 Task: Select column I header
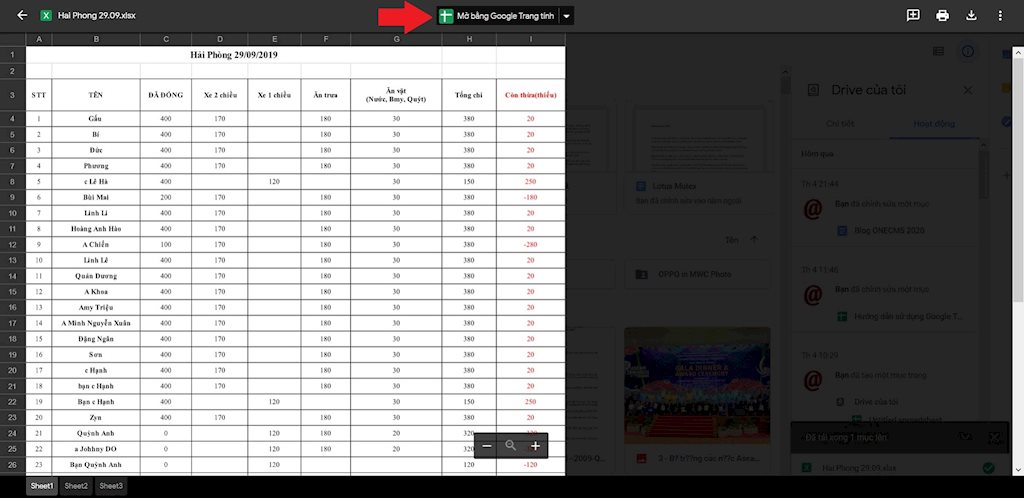pos(530,39)
